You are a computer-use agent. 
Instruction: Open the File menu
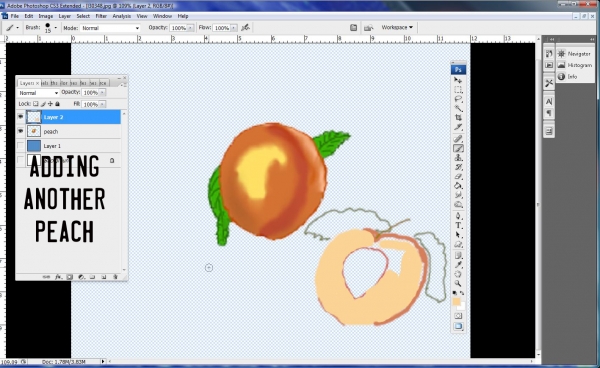coord(15,16)
